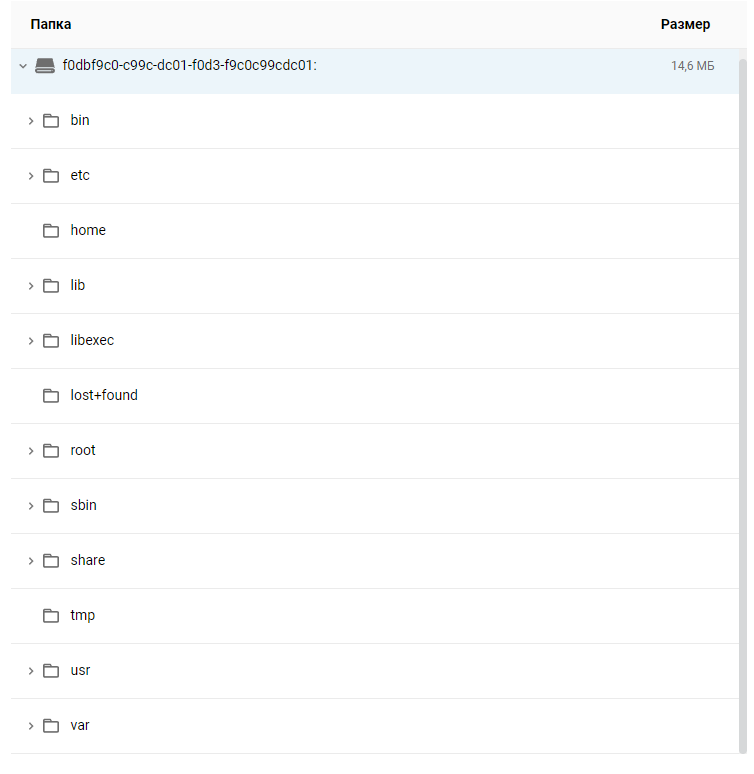Collapse the root volume tree node
This screenshot has height=774, width=754.
pos(23,66)
